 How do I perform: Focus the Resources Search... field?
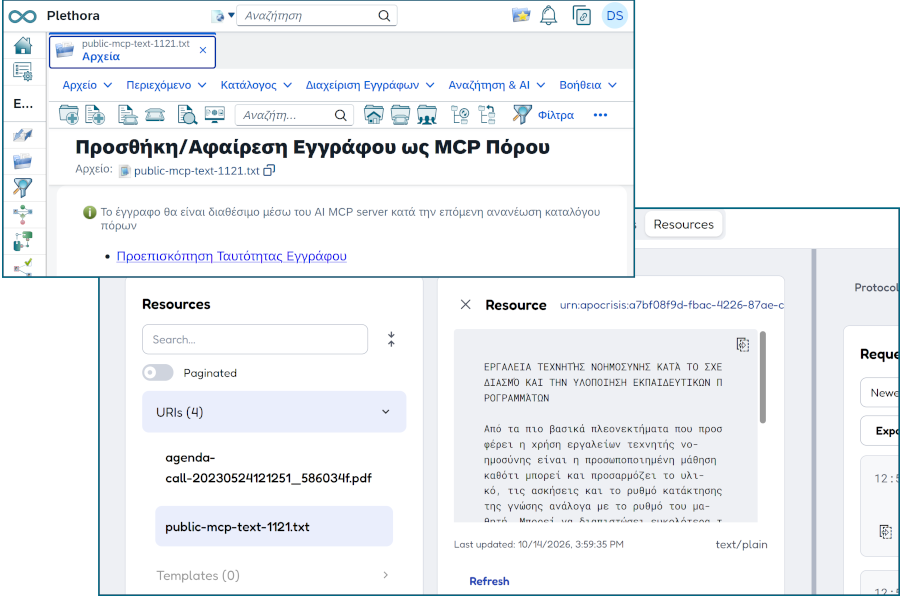255,339
